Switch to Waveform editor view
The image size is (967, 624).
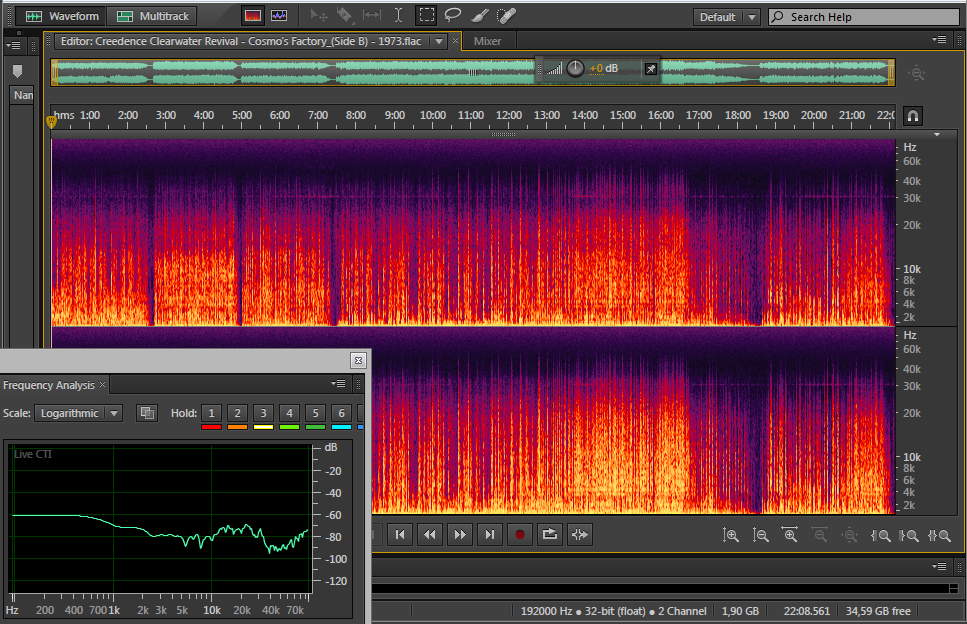coord(60,16)
